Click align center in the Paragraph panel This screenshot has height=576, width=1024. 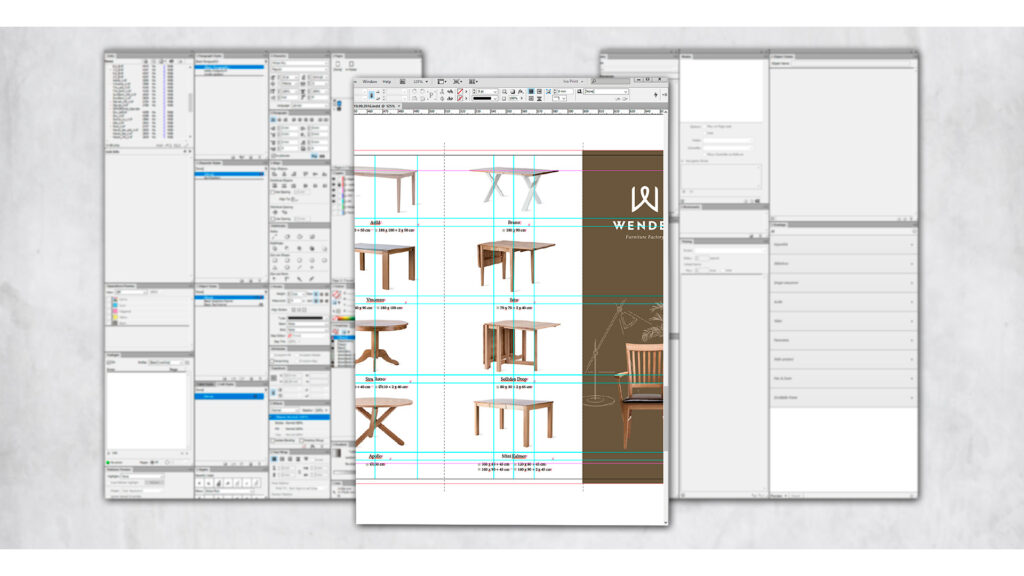tap(280, 120)
